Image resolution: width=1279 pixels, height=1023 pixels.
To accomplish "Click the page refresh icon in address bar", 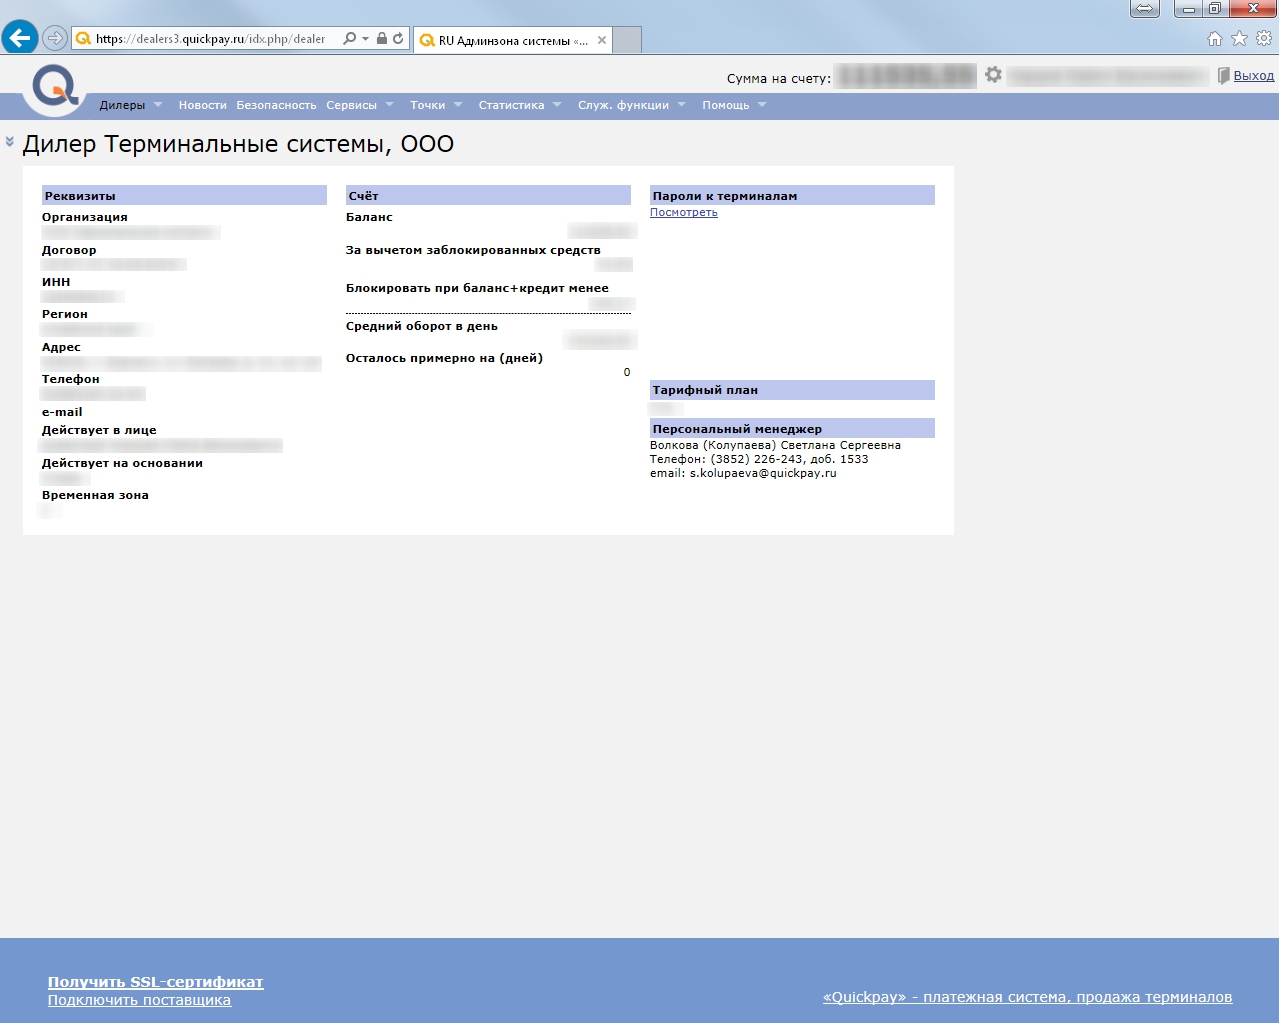I will (x=398, y=39).
